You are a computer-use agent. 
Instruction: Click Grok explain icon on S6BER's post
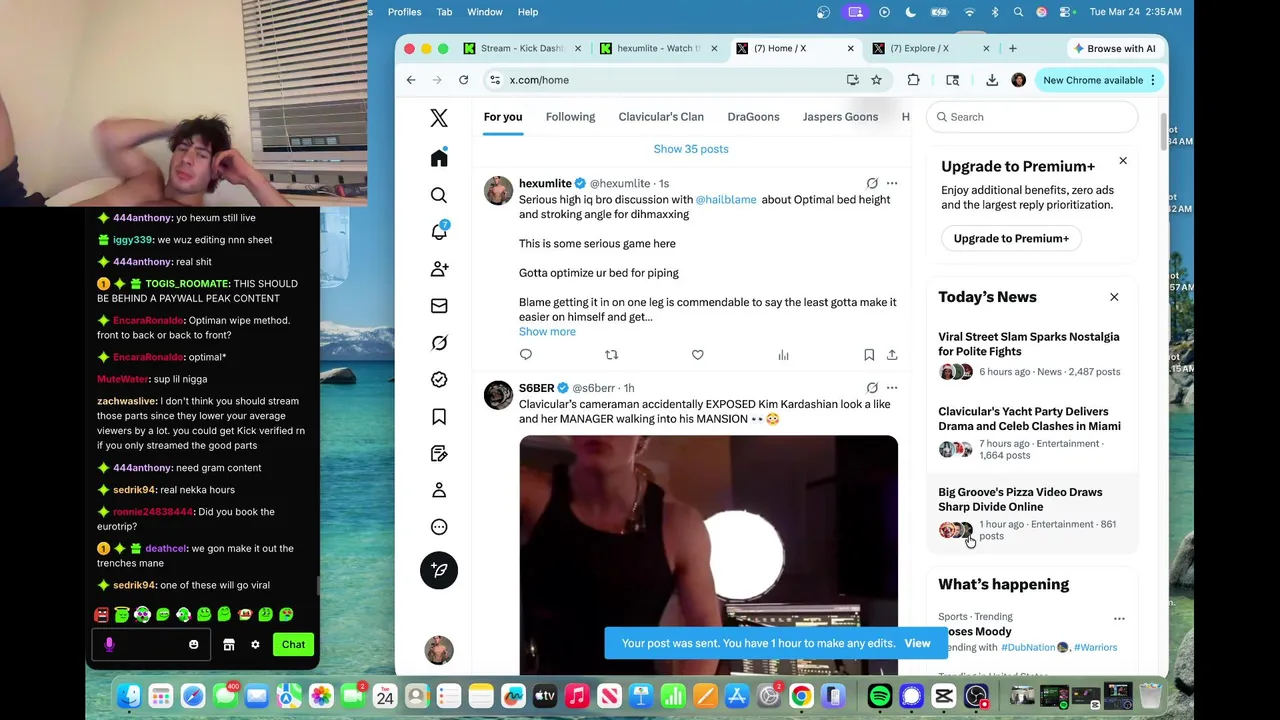click(x=872, y=388)
